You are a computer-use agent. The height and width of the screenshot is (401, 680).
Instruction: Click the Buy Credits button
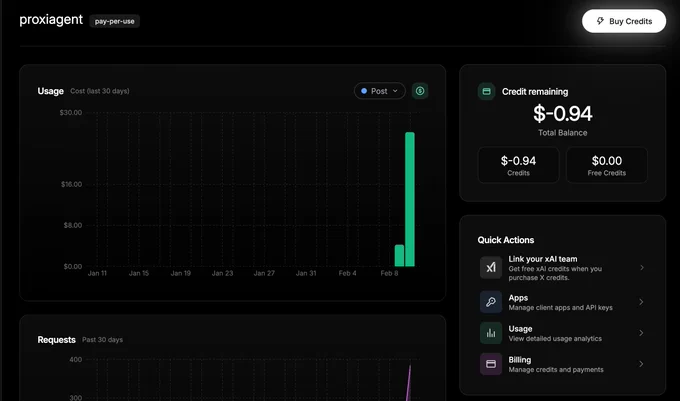pyautogui.click(x=624, y=21)
